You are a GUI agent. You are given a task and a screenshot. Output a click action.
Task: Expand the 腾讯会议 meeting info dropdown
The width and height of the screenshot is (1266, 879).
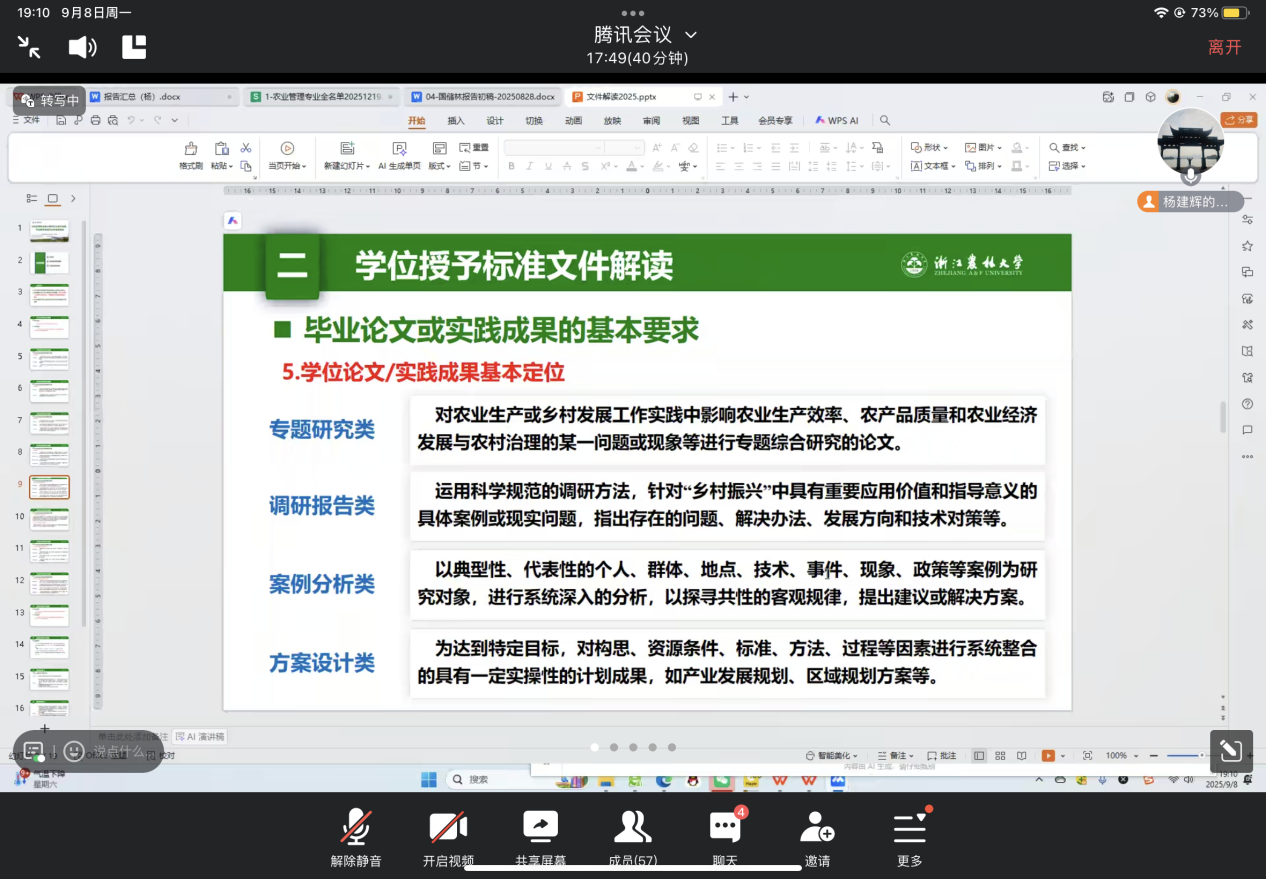point(690,35)
